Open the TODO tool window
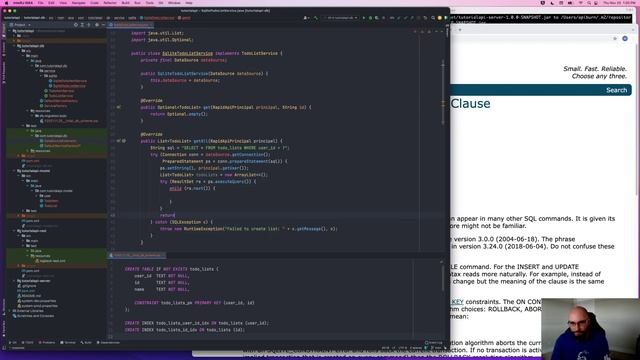Viewport: 640px width, 360px height. tap(27, 342)
